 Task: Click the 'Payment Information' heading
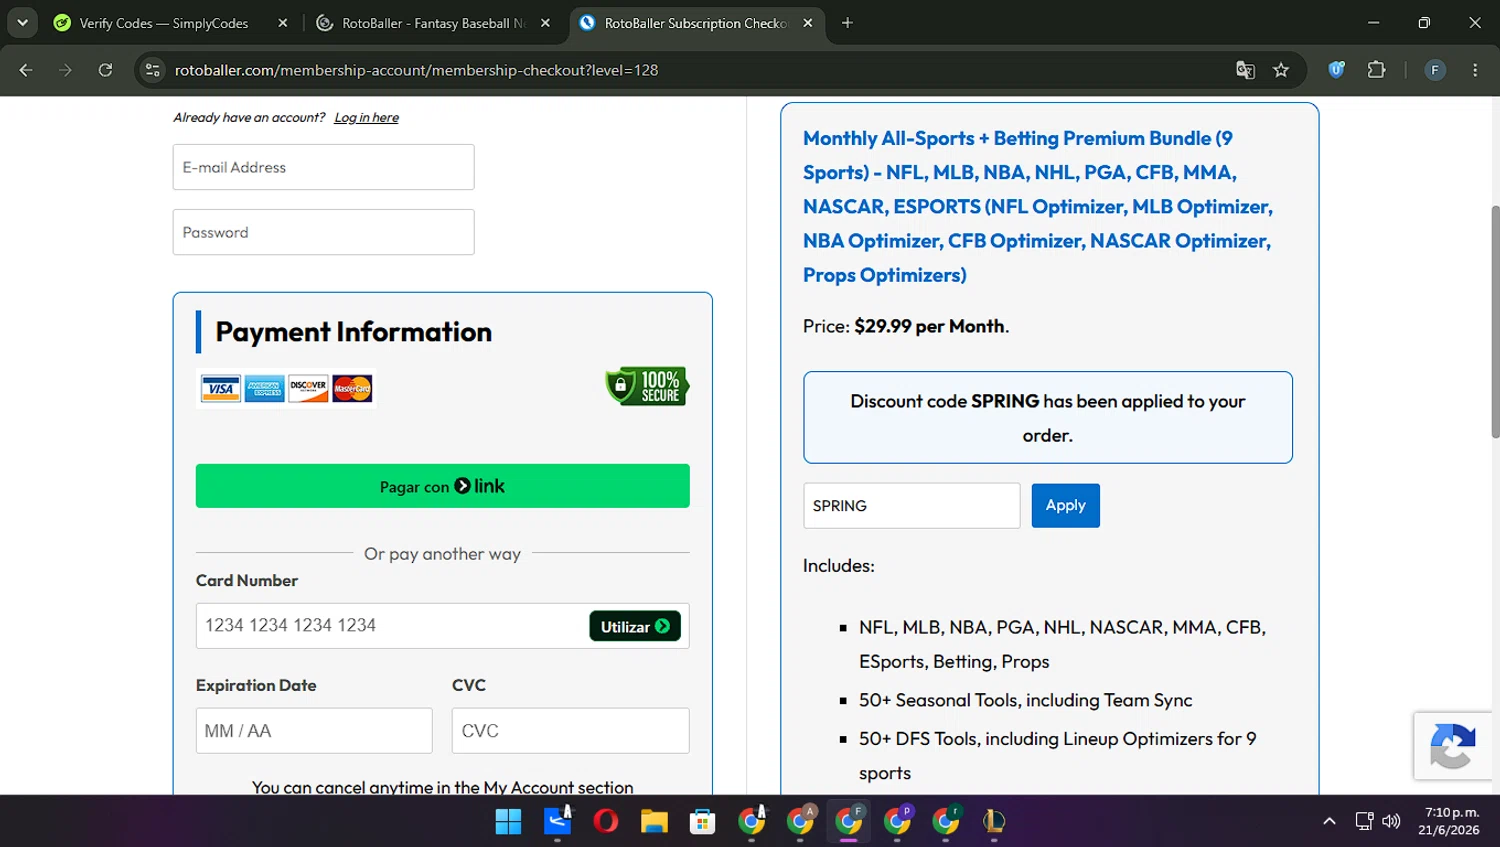pos(354,332)
